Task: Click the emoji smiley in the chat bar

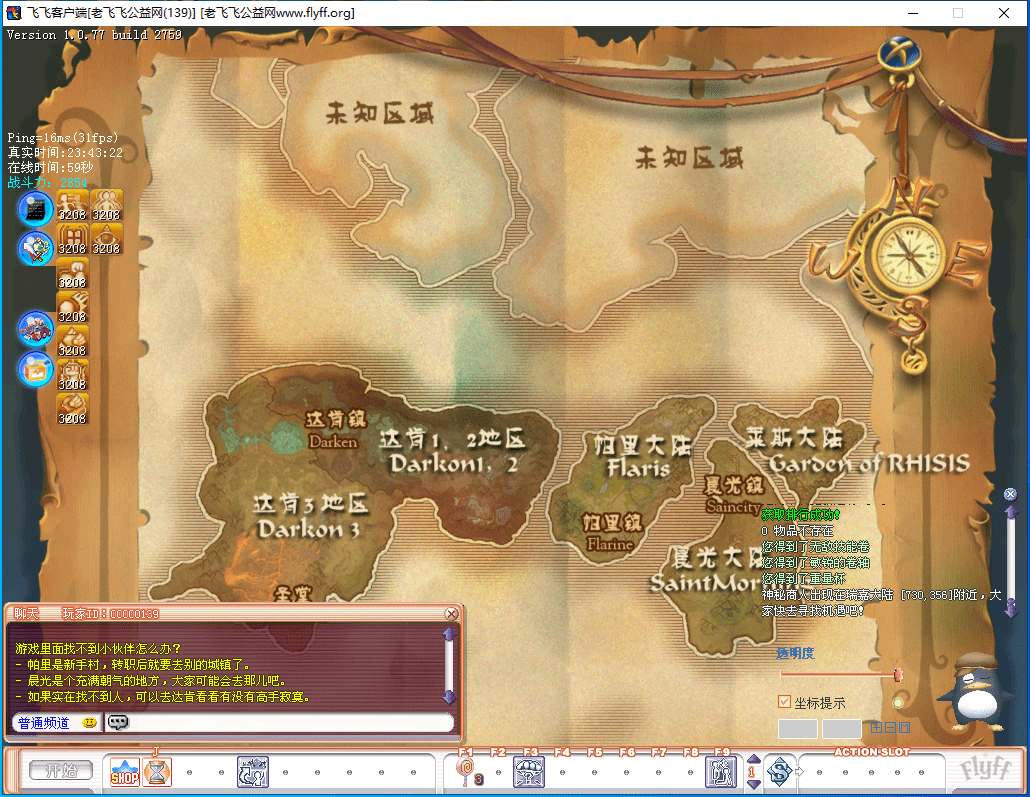Action: coord(90,722)
